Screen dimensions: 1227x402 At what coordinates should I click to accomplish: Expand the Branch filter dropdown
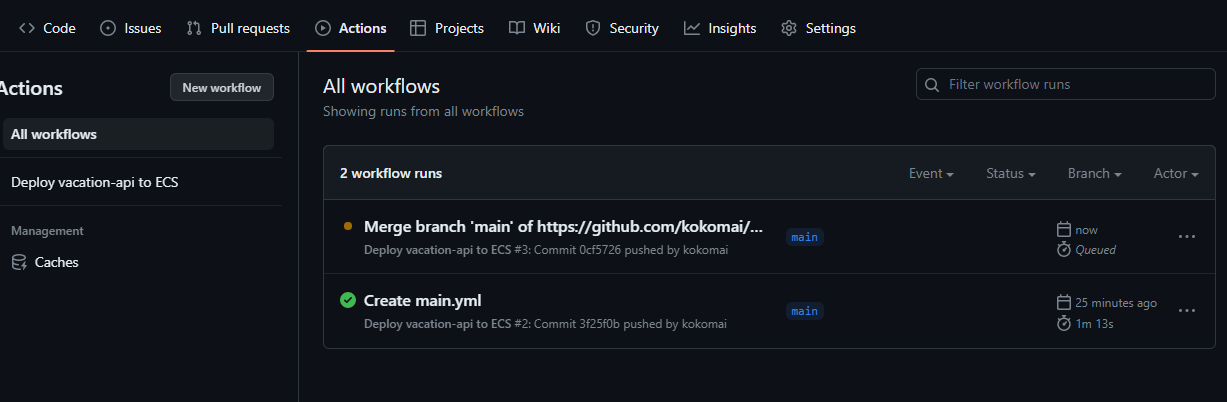click(x=1094, y=173)
